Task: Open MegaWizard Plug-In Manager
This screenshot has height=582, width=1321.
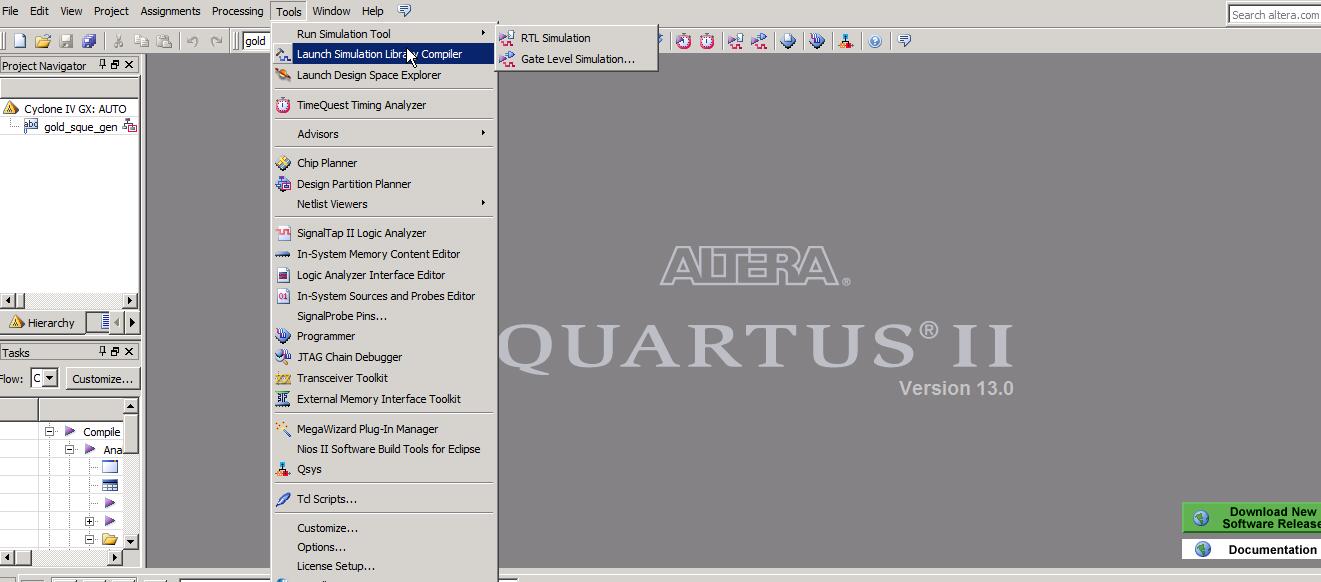Action: click(x=384, y=429)
